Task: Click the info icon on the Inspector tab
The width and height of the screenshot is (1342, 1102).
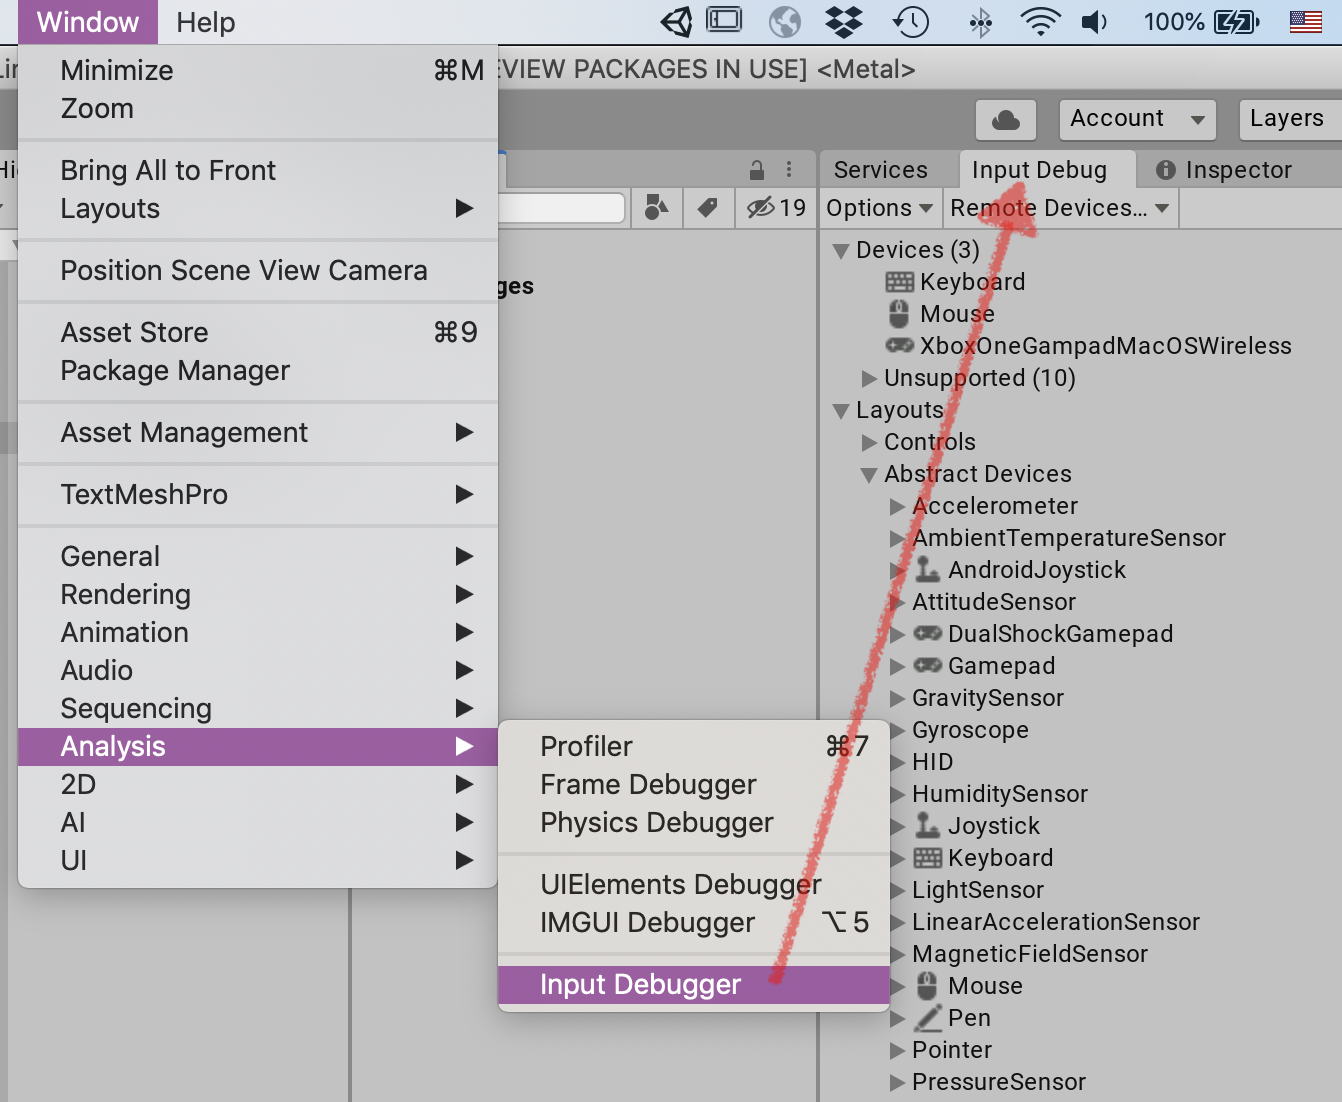Action: (1166, 170)
